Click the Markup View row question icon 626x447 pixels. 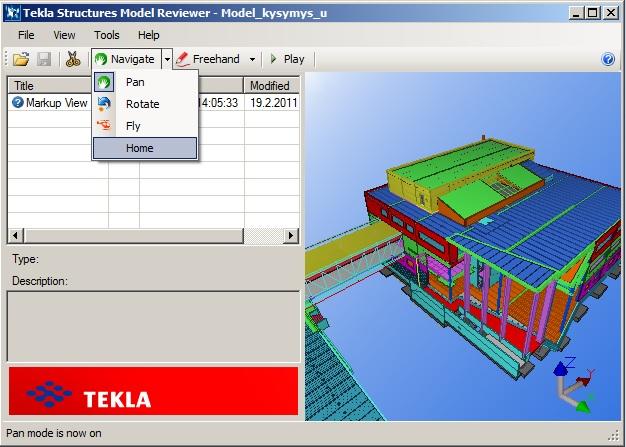[18, 102]
